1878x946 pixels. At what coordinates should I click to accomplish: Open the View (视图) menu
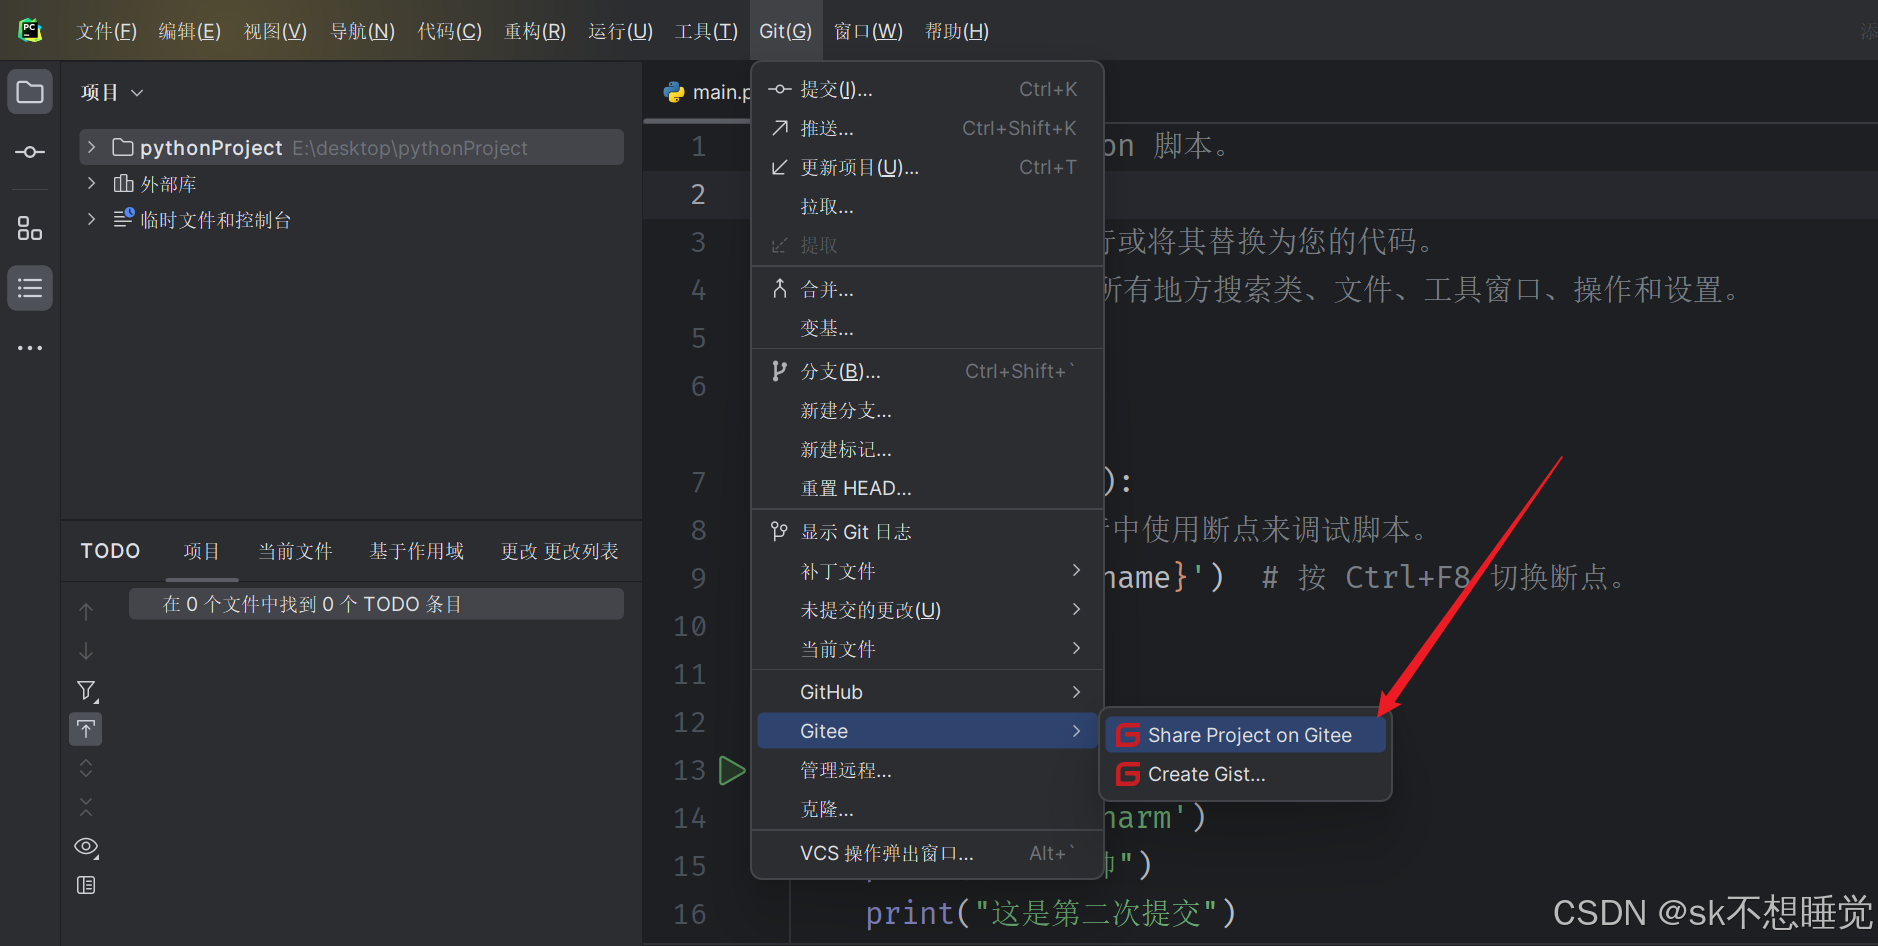(x=275, y=31)
